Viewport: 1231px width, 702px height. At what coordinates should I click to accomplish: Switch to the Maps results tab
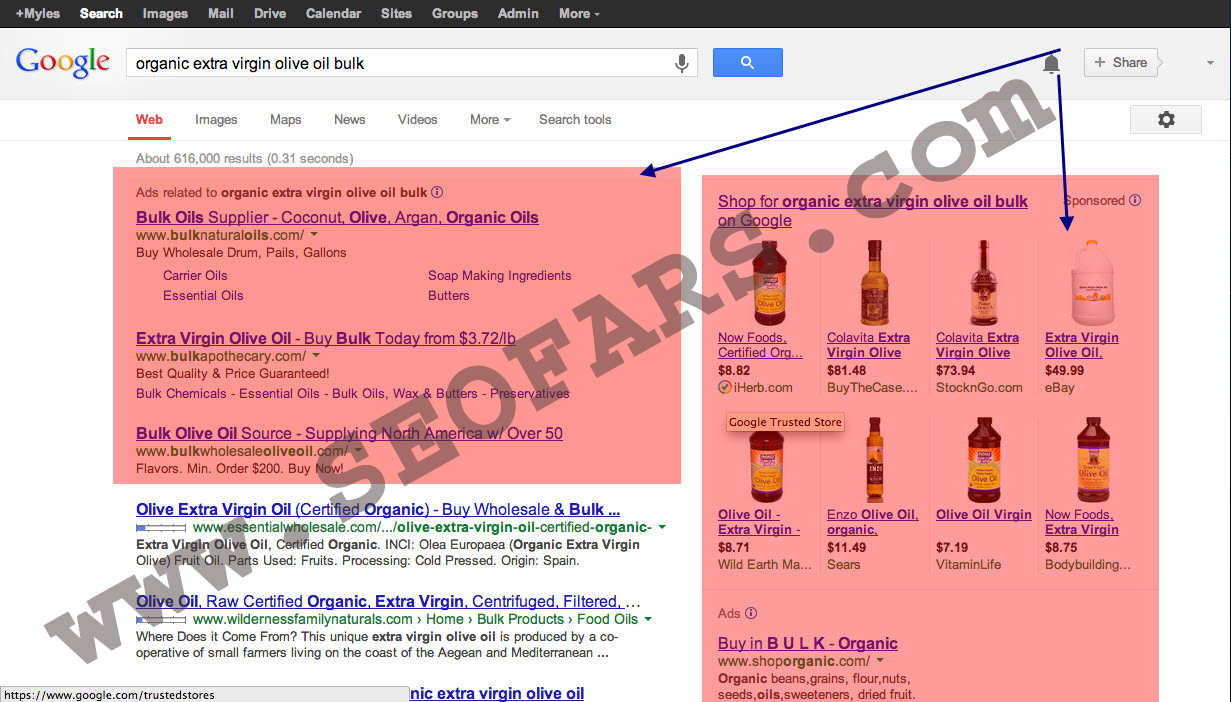[285, 119]
